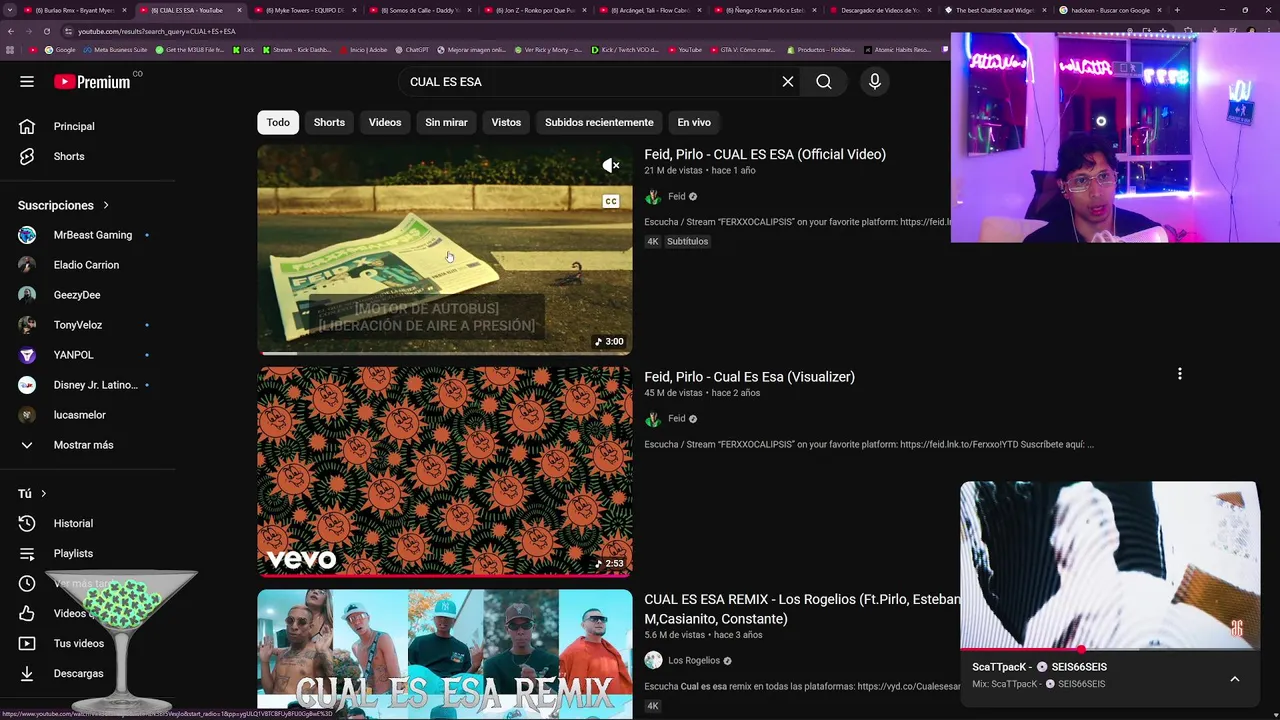The image size is (1280, 720).
Task: Open CUAL ES ESA REMIX thumbnail
Action: click(x=445, y=654)
